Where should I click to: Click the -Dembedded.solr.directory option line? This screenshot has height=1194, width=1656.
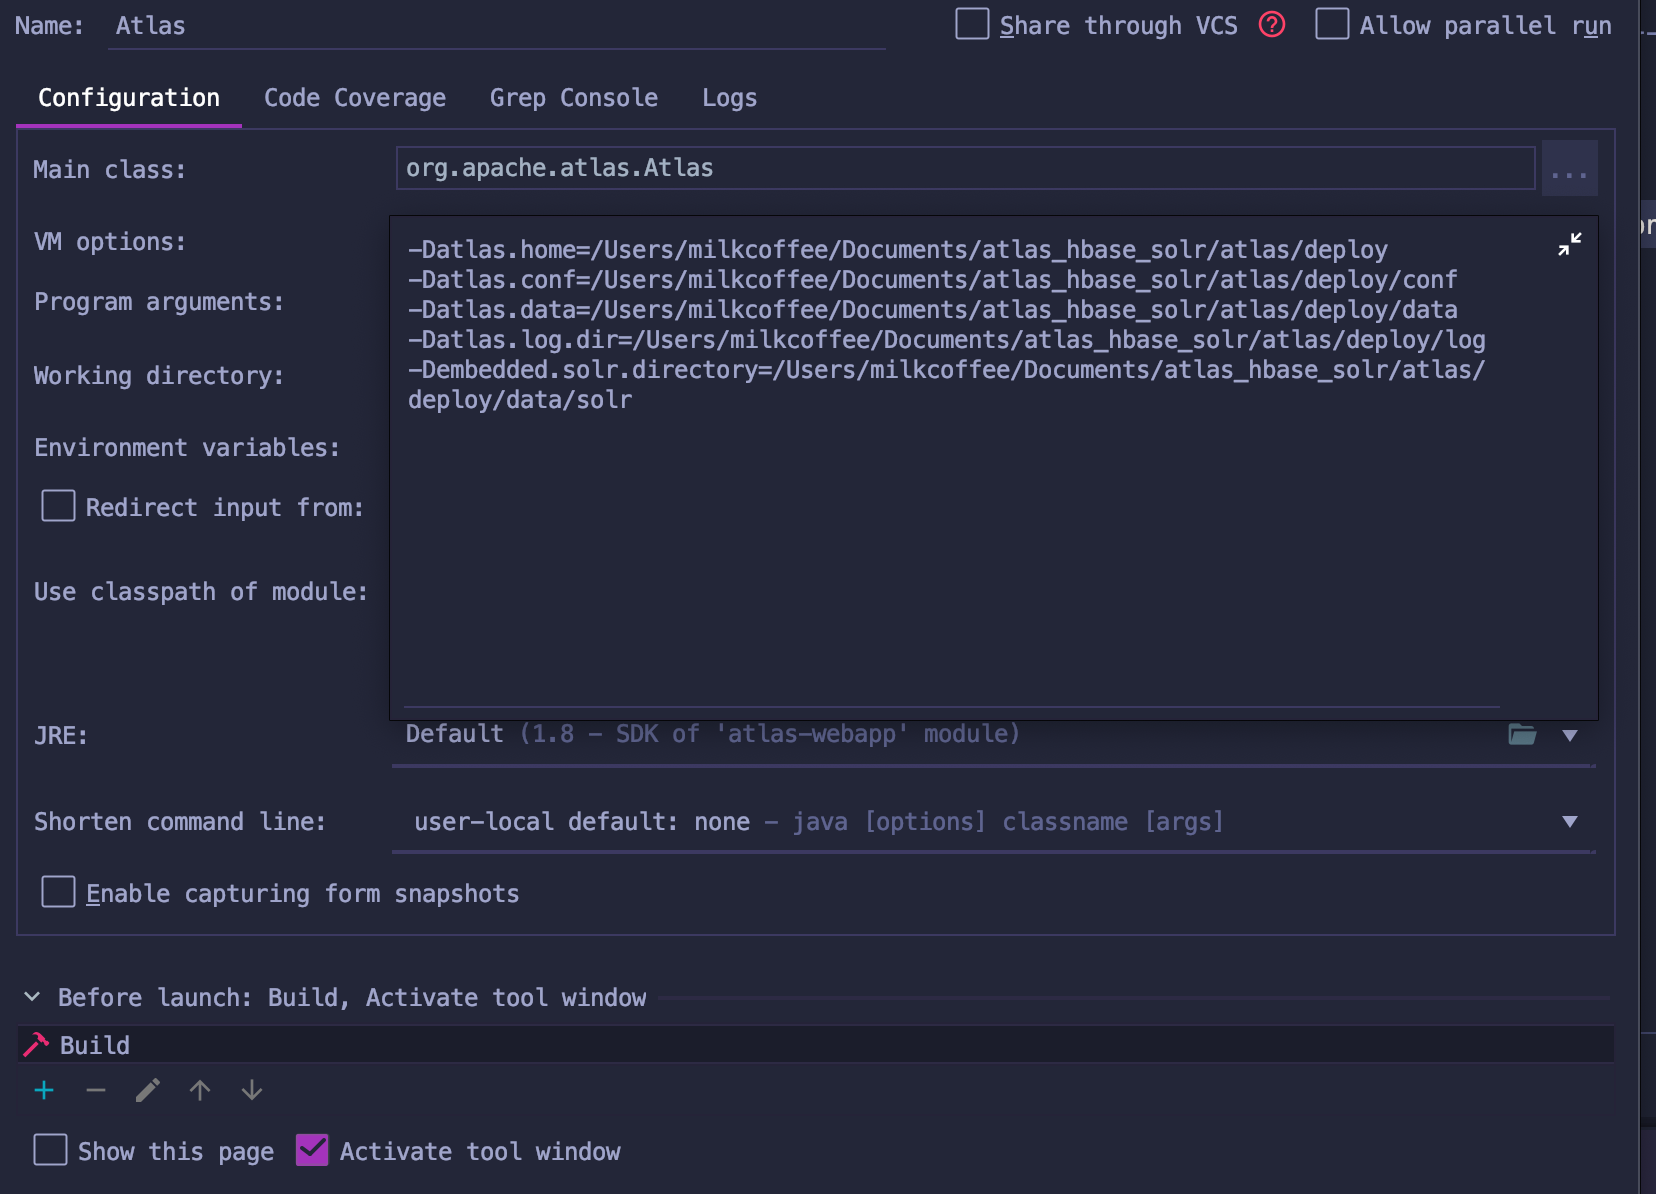coord(946,385)
